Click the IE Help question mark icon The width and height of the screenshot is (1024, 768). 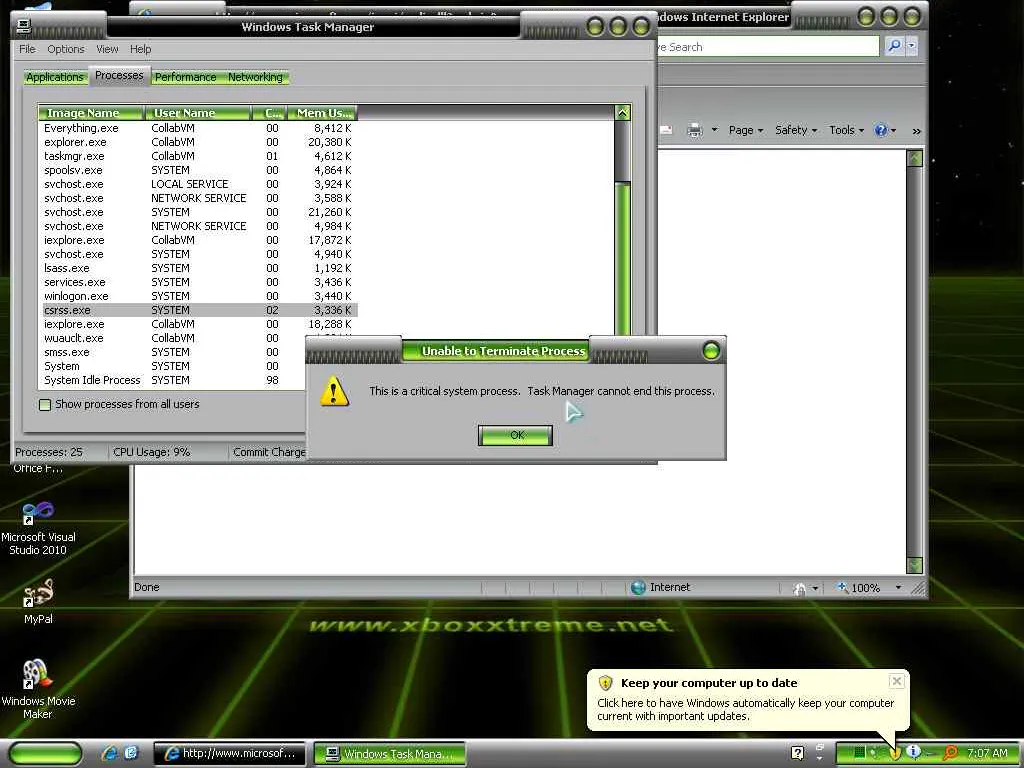click(x=881, y=130)
